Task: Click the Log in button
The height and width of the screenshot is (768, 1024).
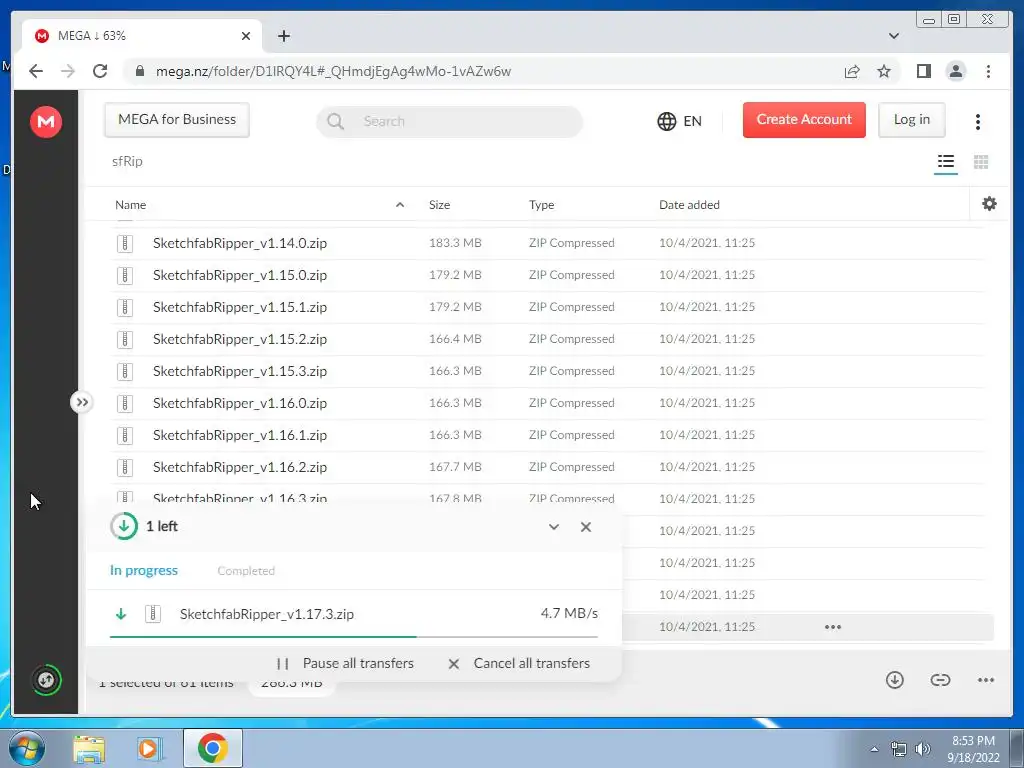Action: click(x=912, y=120)
